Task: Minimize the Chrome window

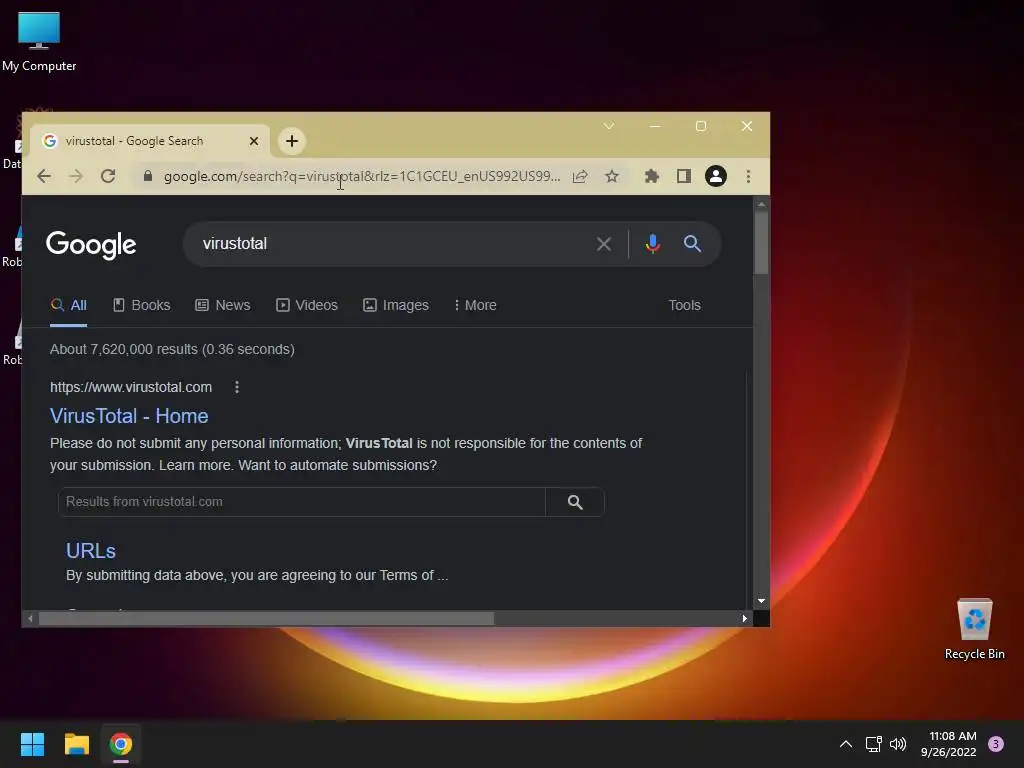Action: pos(655,126)
